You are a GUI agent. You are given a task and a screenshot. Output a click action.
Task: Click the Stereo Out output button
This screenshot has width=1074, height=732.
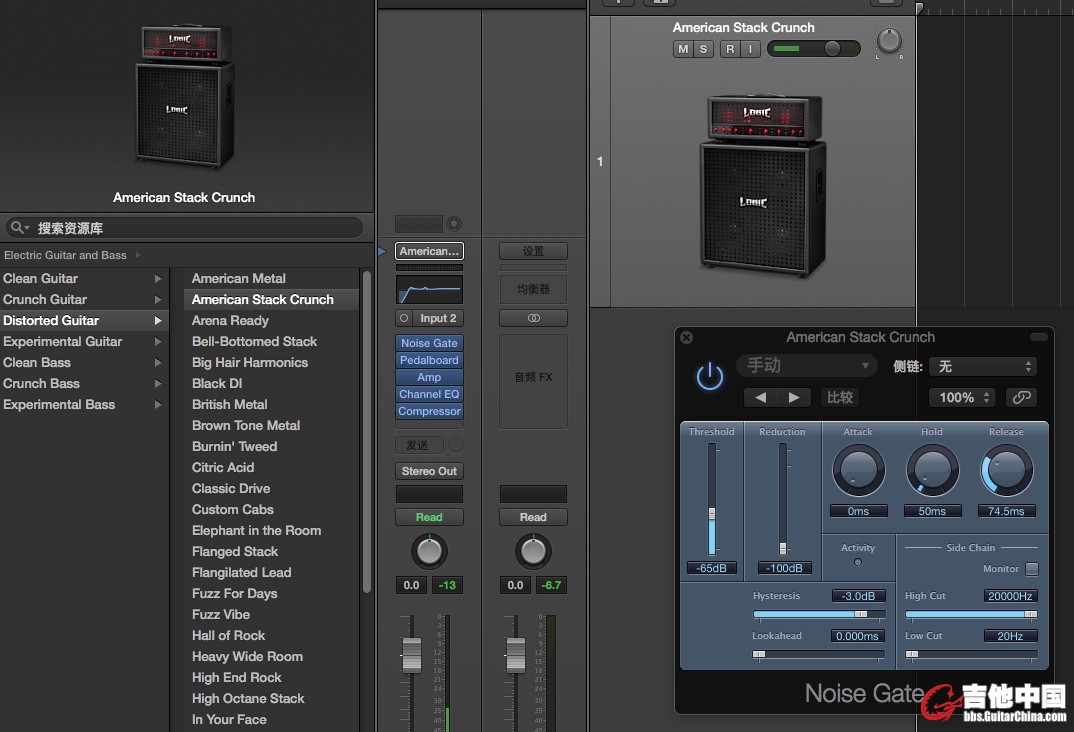[429, 471]
